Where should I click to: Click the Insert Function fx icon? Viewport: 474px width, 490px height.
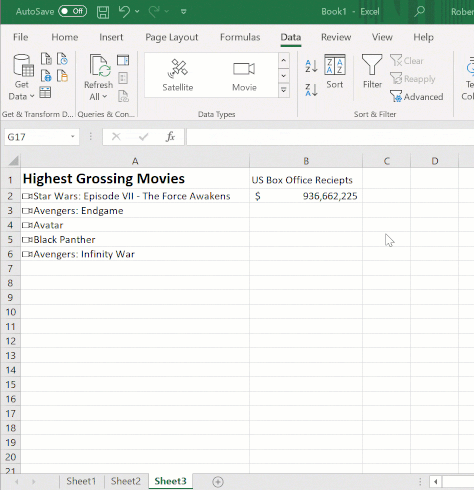click(170, 137)
